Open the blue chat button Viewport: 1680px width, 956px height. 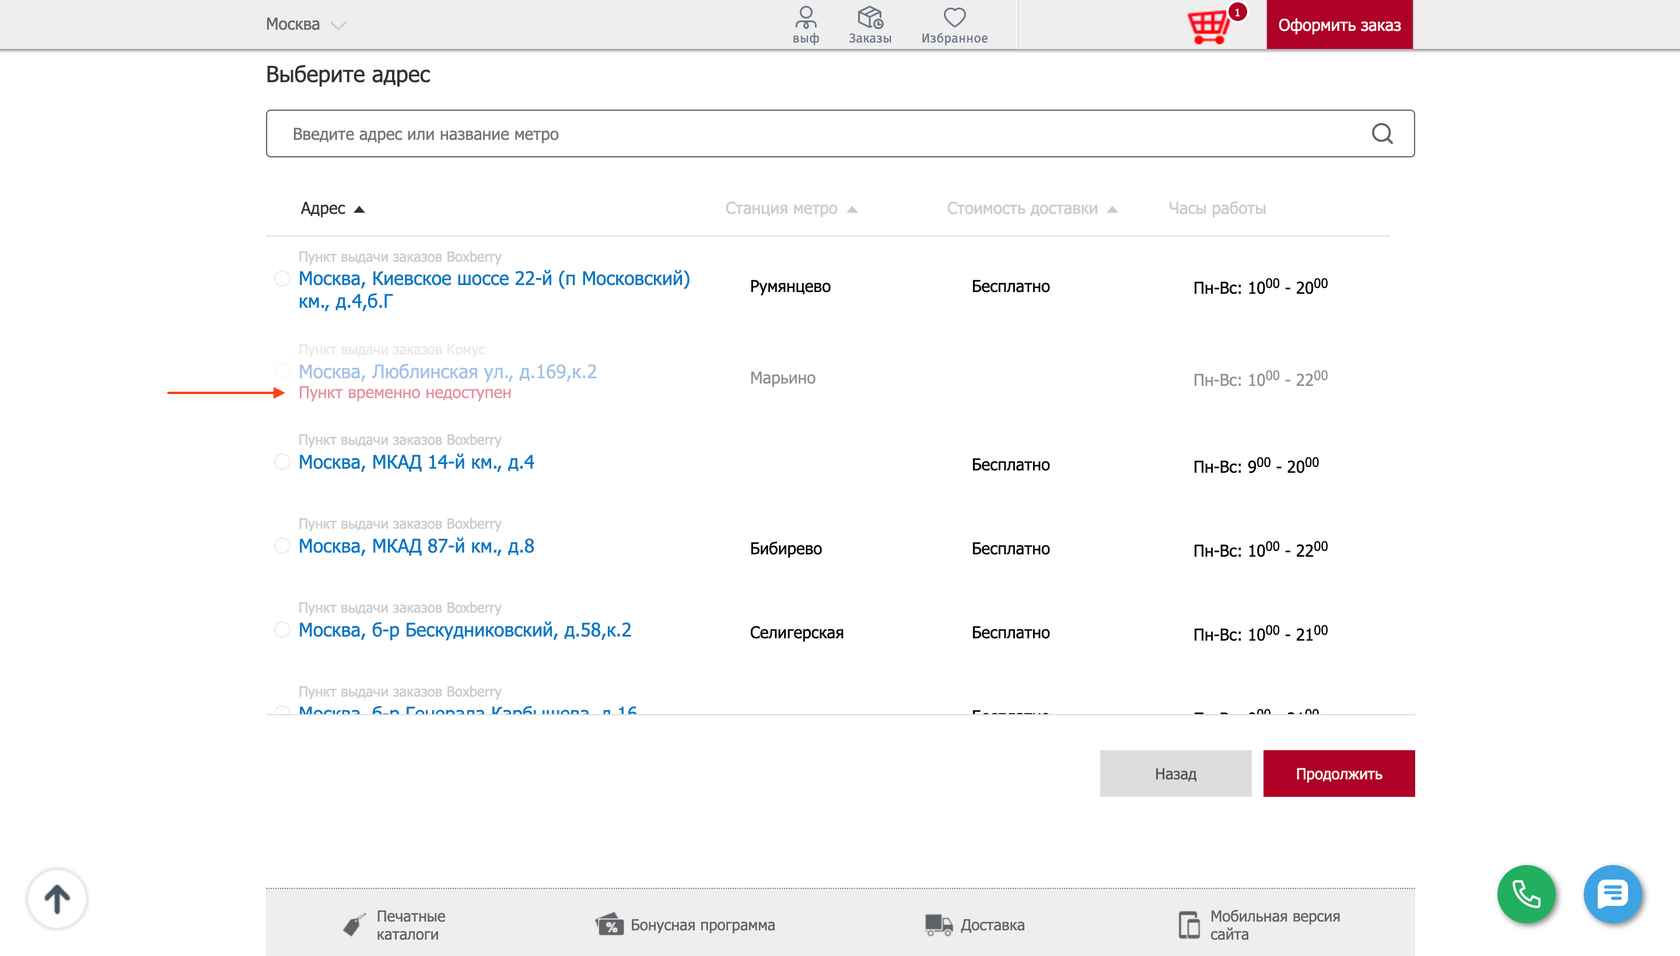tap(1612, 893)
